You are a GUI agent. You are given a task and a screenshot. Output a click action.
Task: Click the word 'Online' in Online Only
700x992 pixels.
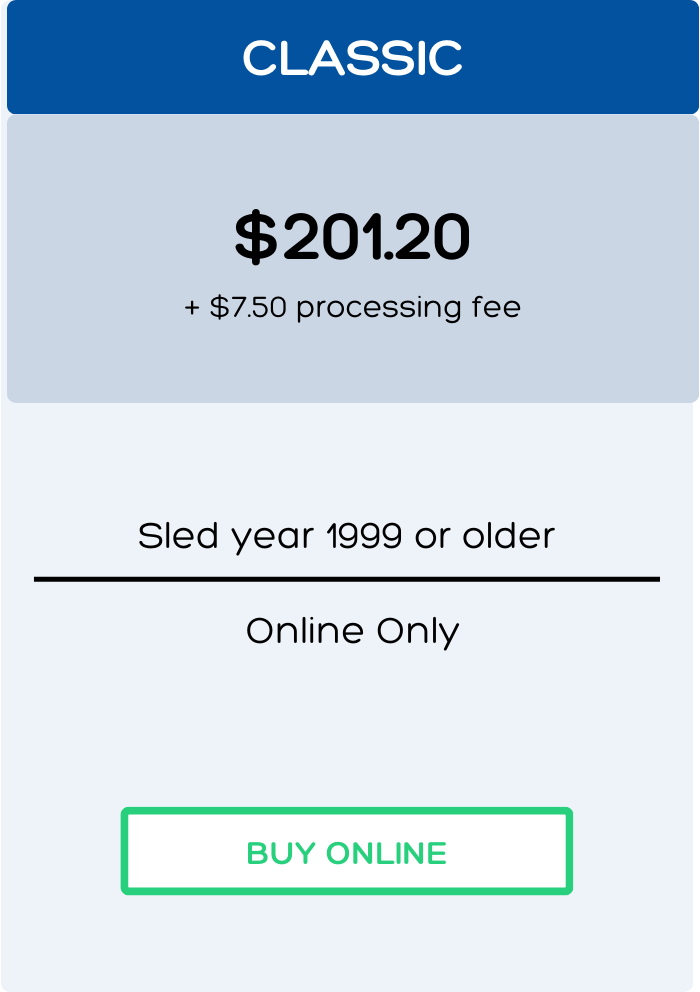pyautogui.click(x=305, y=630)
